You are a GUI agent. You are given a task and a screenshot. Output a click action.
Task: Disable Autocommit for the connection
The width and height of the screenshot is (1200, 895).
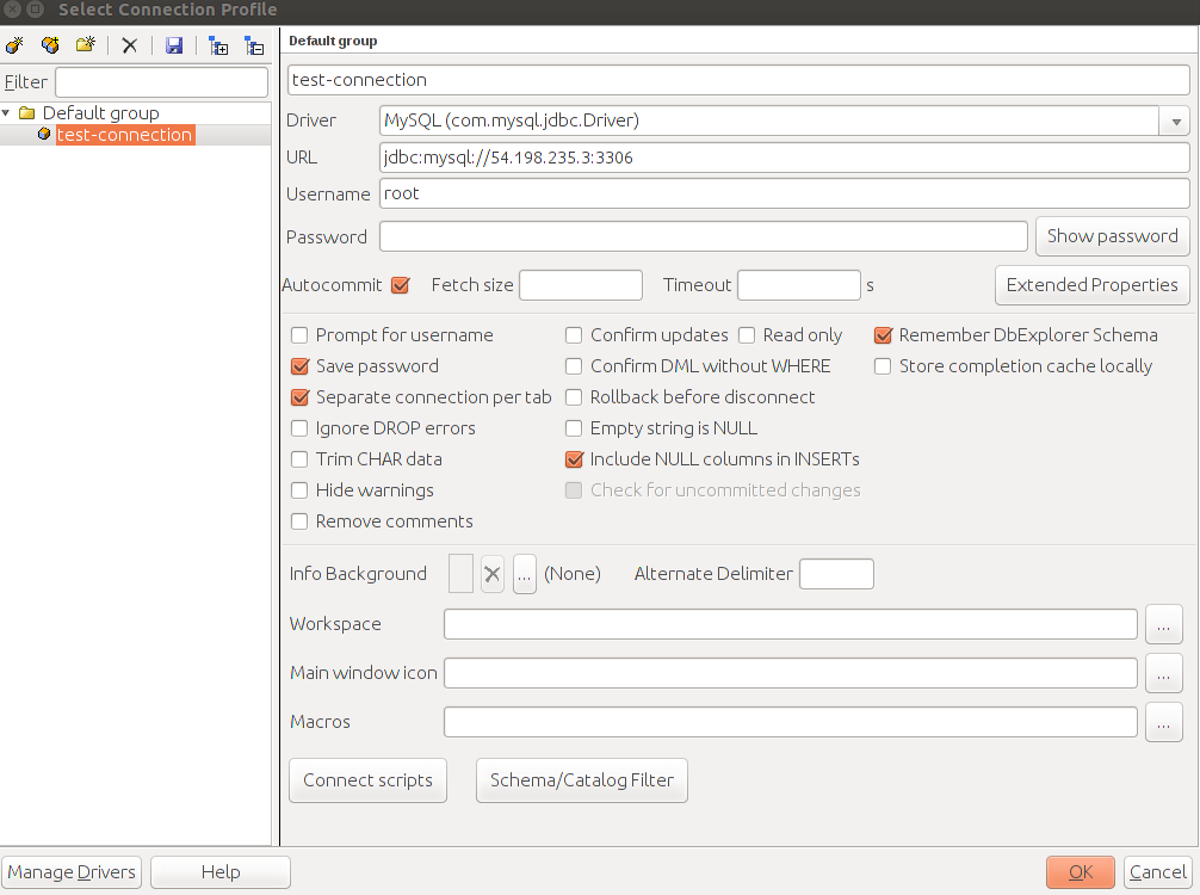[x=400, y=285]
